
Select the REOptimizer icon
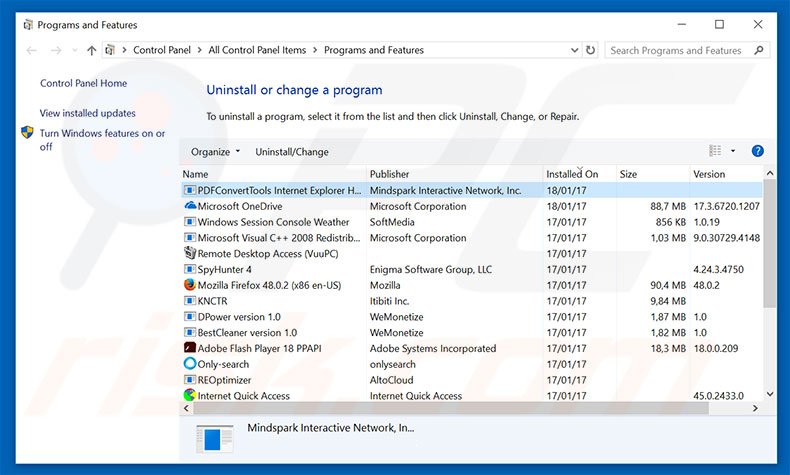(x=189, y=380)
